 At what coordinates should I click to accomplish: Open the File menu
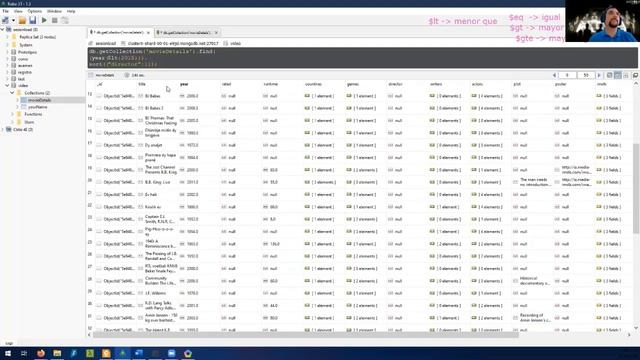(x=5, y=11)
